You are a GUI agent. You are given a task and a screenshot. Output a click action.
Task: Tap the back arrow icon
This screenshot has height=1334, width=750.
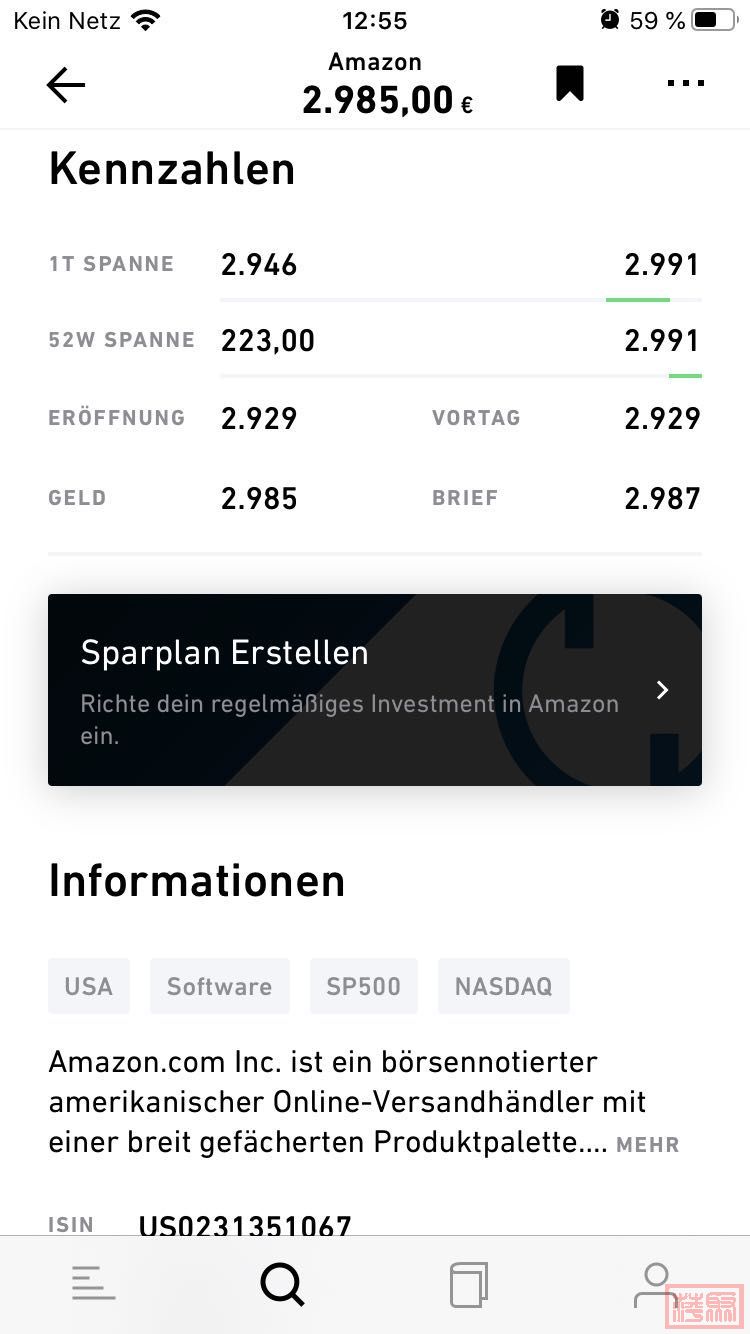(66, 86)
